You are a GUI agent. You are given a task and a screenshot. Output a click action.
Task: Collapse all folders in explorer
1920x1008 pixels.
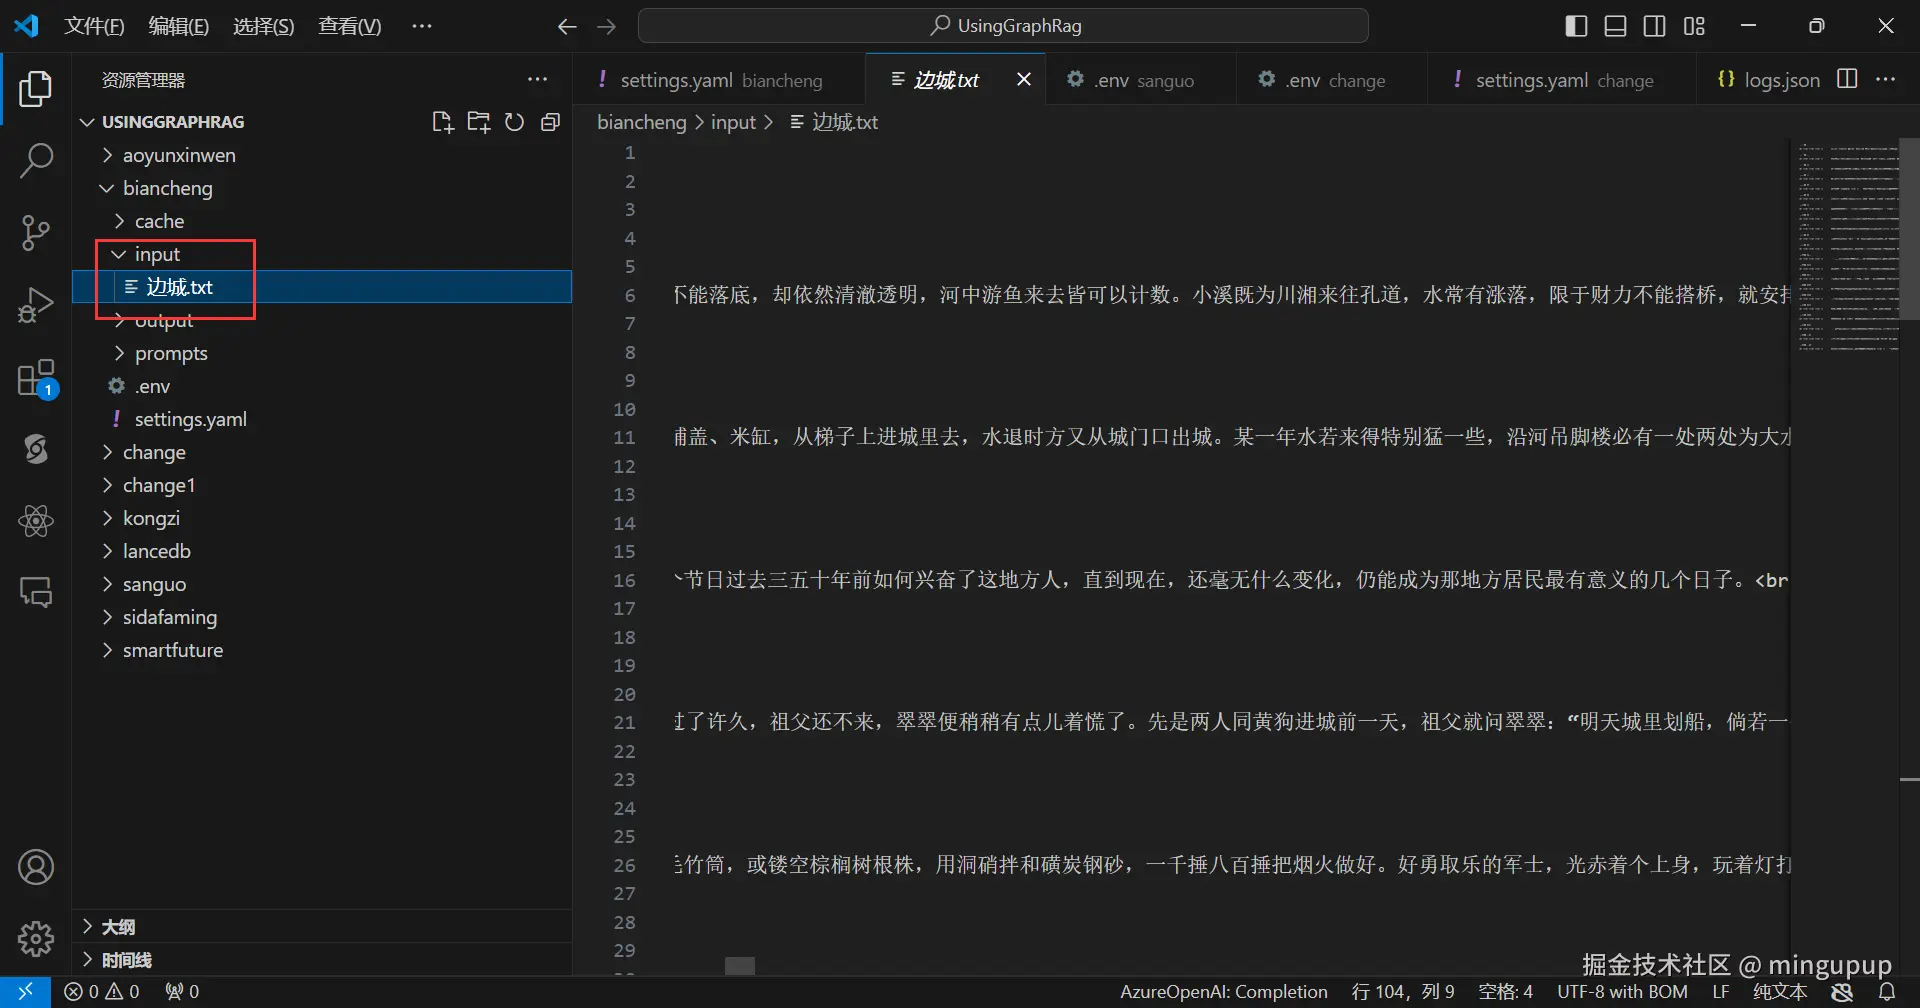click(x=550, y=122)
